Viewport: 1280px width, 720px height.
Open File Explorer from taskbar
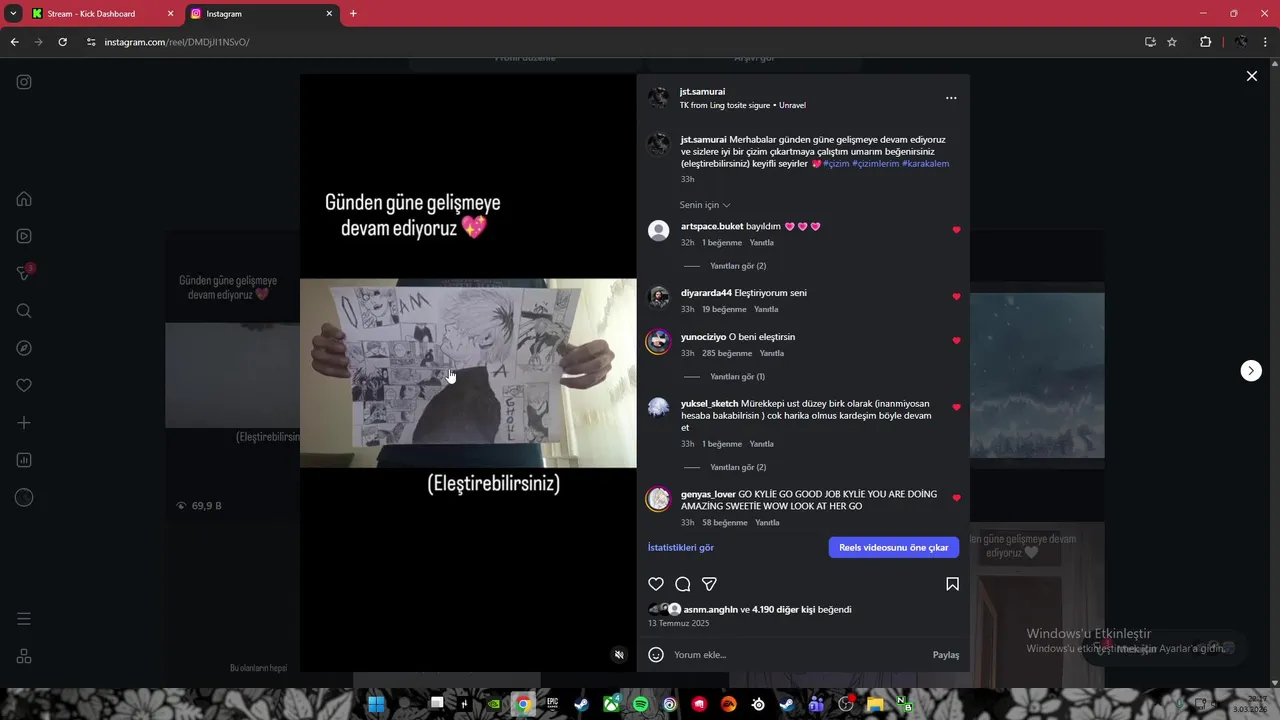point(875,704)
